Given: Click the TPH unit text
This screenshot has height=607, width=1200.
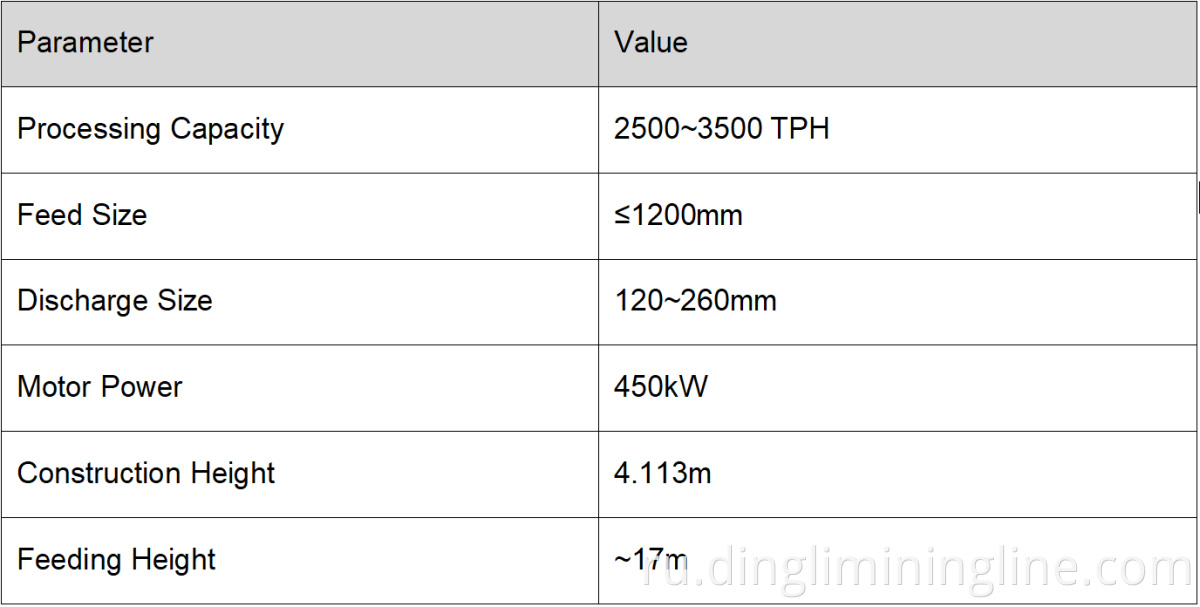Looking at the screenshot, I should pyautogui.click(x=800, y=129).
